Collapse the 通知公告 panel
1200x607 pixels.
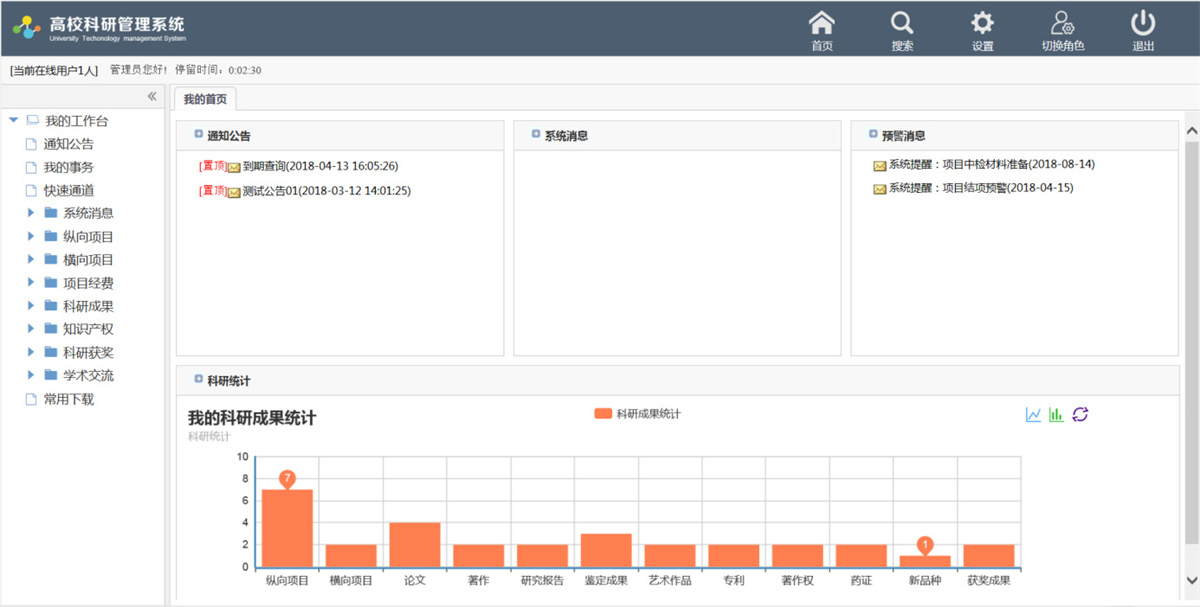coord(199,135)
